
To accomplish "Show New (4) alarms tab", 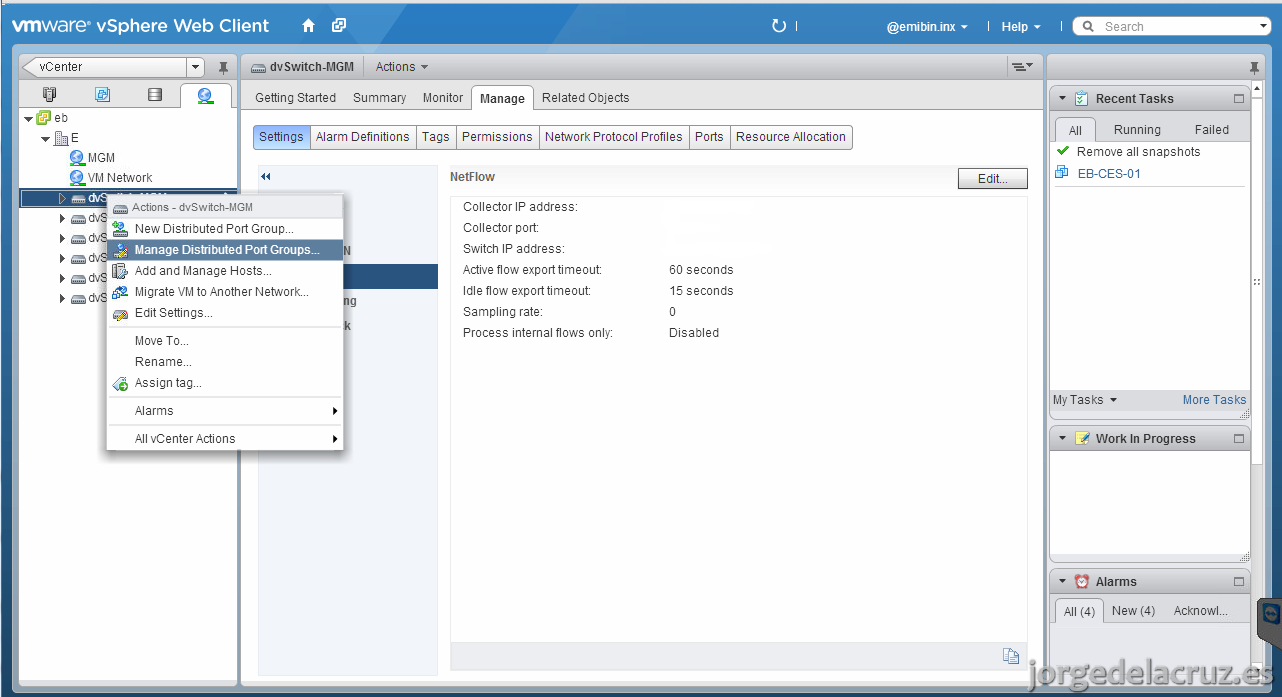I will pos(1133,611).
